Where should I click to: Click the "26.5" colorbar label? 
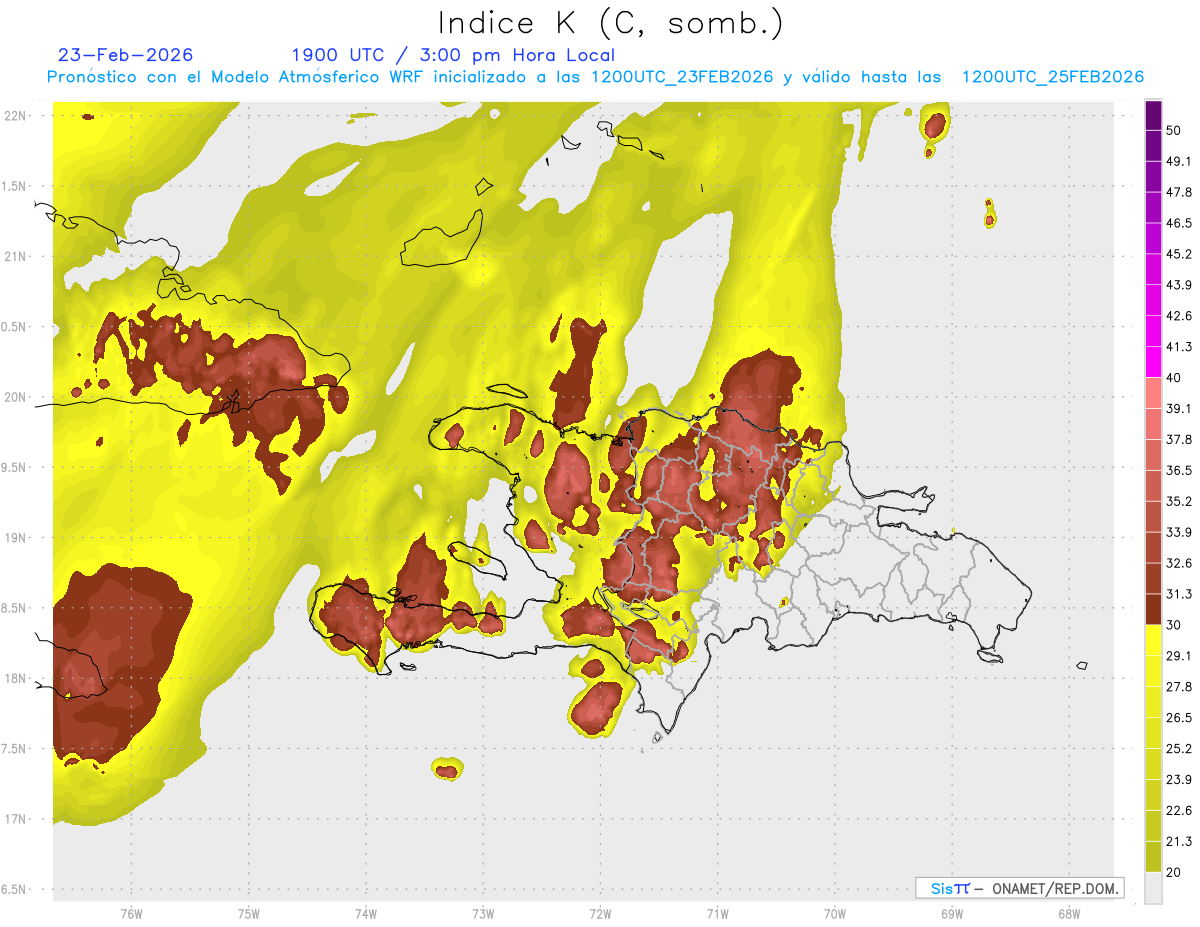[1179, 718]
